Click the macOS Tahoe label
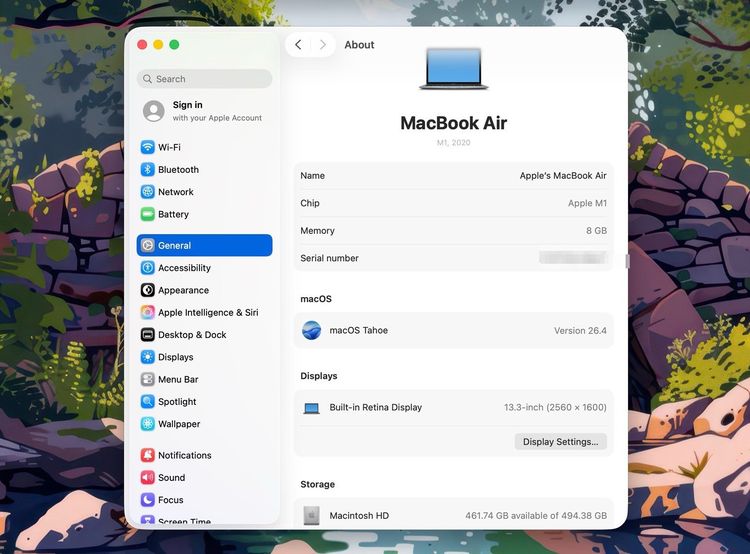The height and width of the screenshot is (554, 750). pyautogui.click(x=359, y=331)
